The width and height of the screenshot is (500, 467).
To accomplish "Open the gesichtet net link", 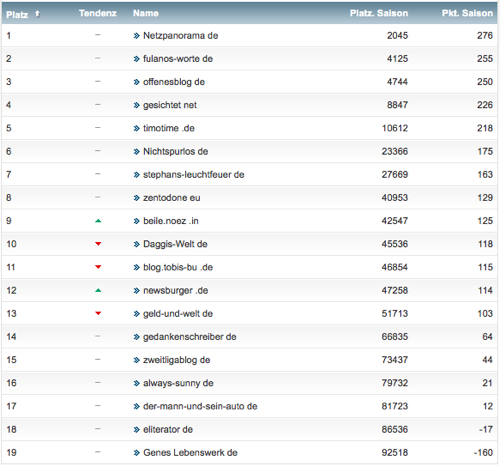I will [170, 105].
